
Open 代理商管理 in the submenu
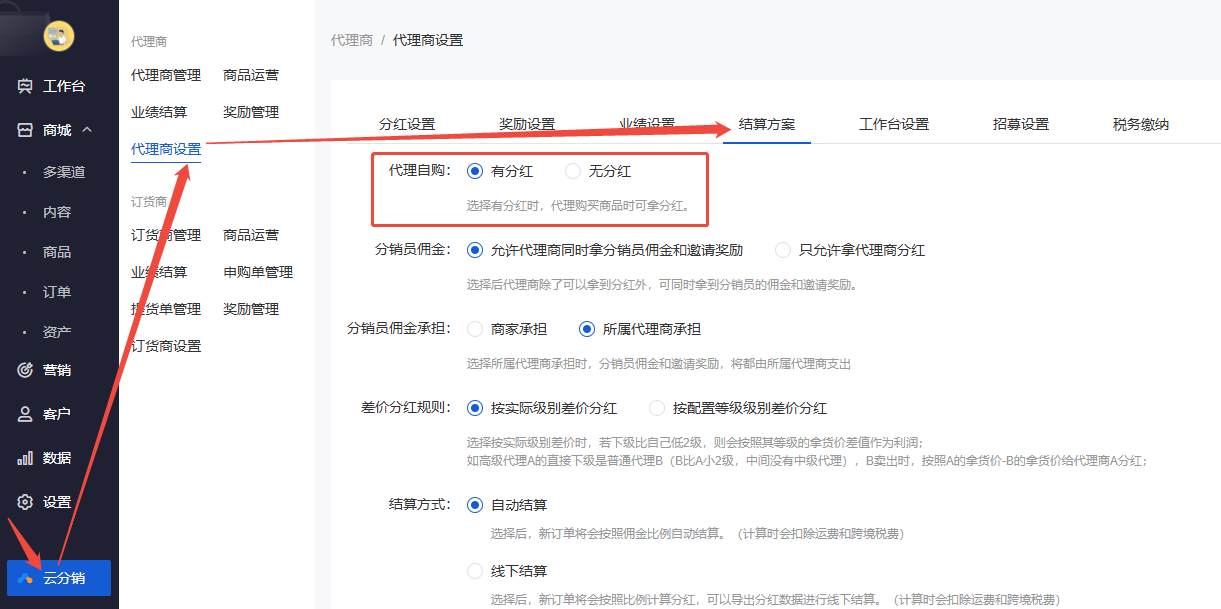166,75
